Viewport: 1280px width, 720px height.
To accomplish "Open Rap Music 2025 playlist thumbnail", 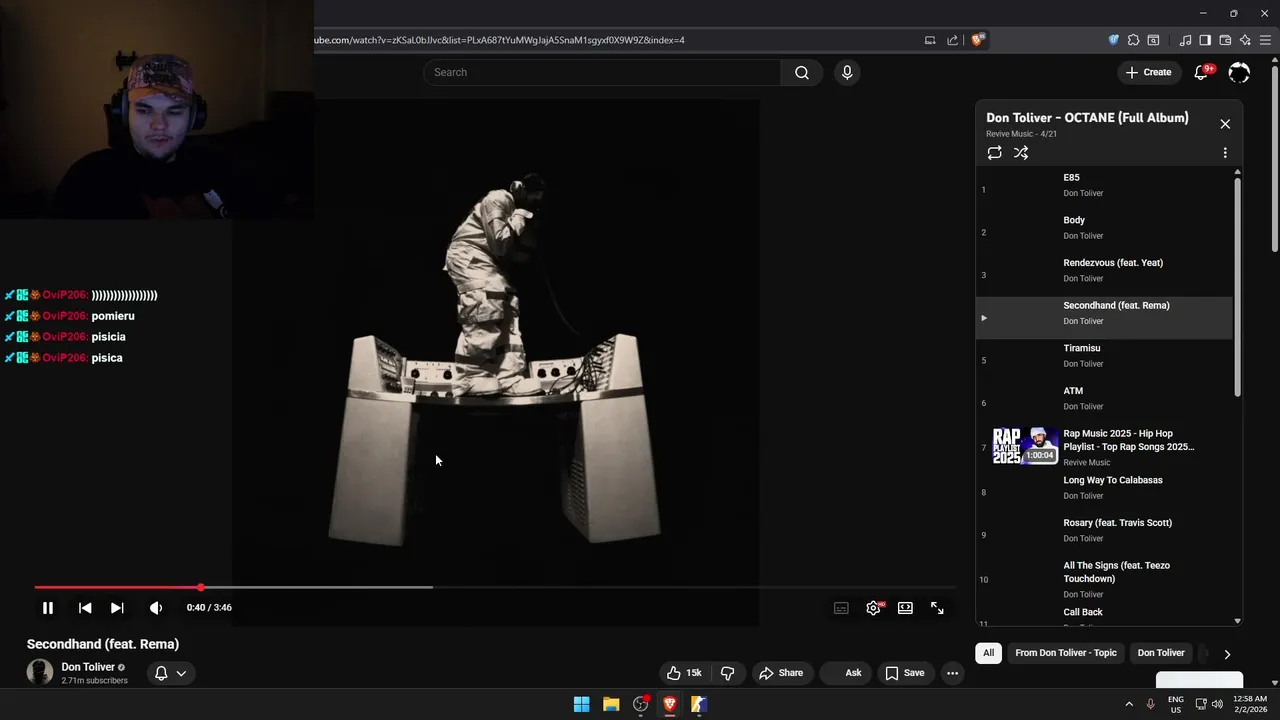I will (x=1025, y=446).
